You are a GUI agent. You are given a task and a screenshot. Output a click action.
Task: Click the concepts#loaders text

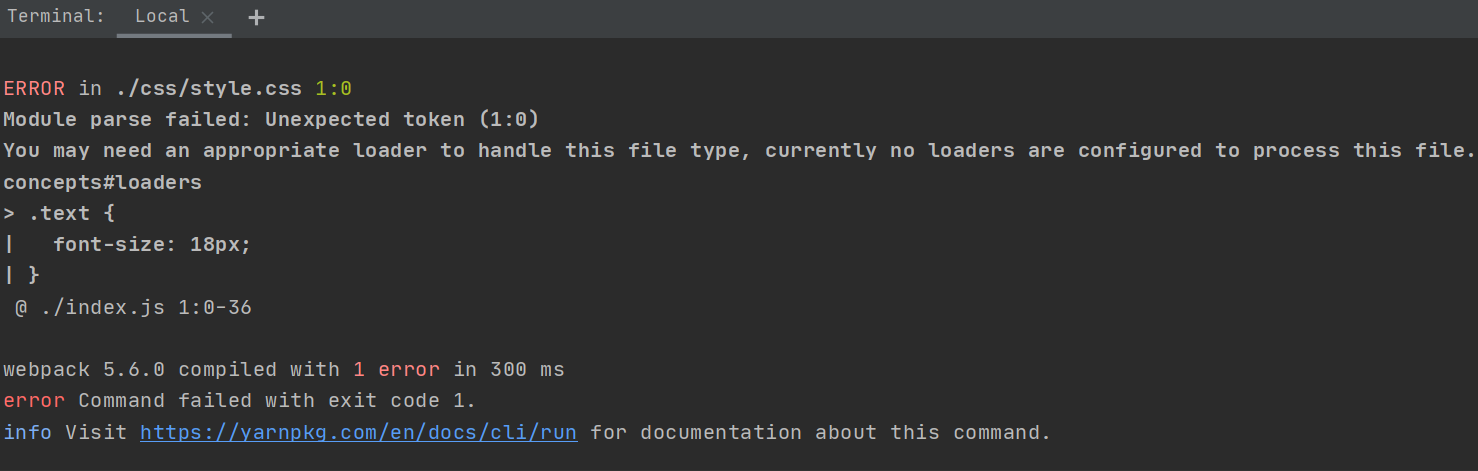pyautogui.click(x=102, y=182)
